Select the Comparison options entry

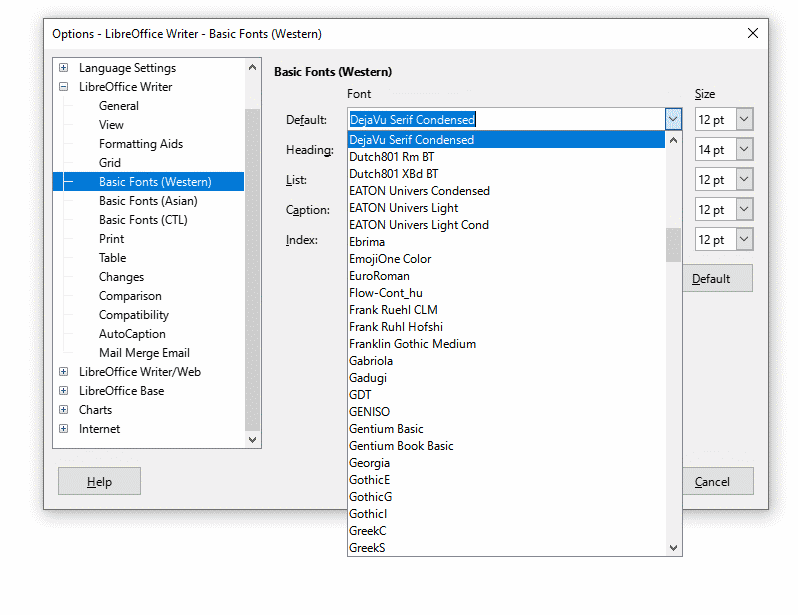[130, 296]
